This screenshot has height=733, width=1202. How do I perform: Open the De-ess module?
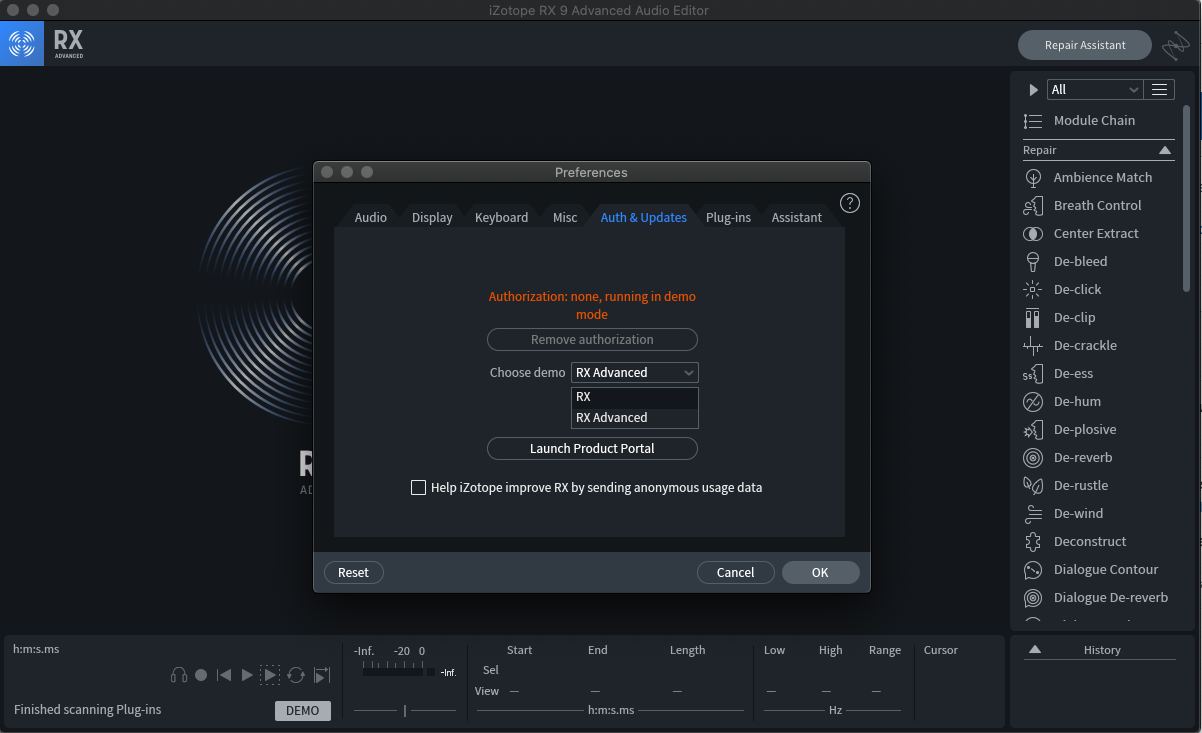tap(1073, 373)
